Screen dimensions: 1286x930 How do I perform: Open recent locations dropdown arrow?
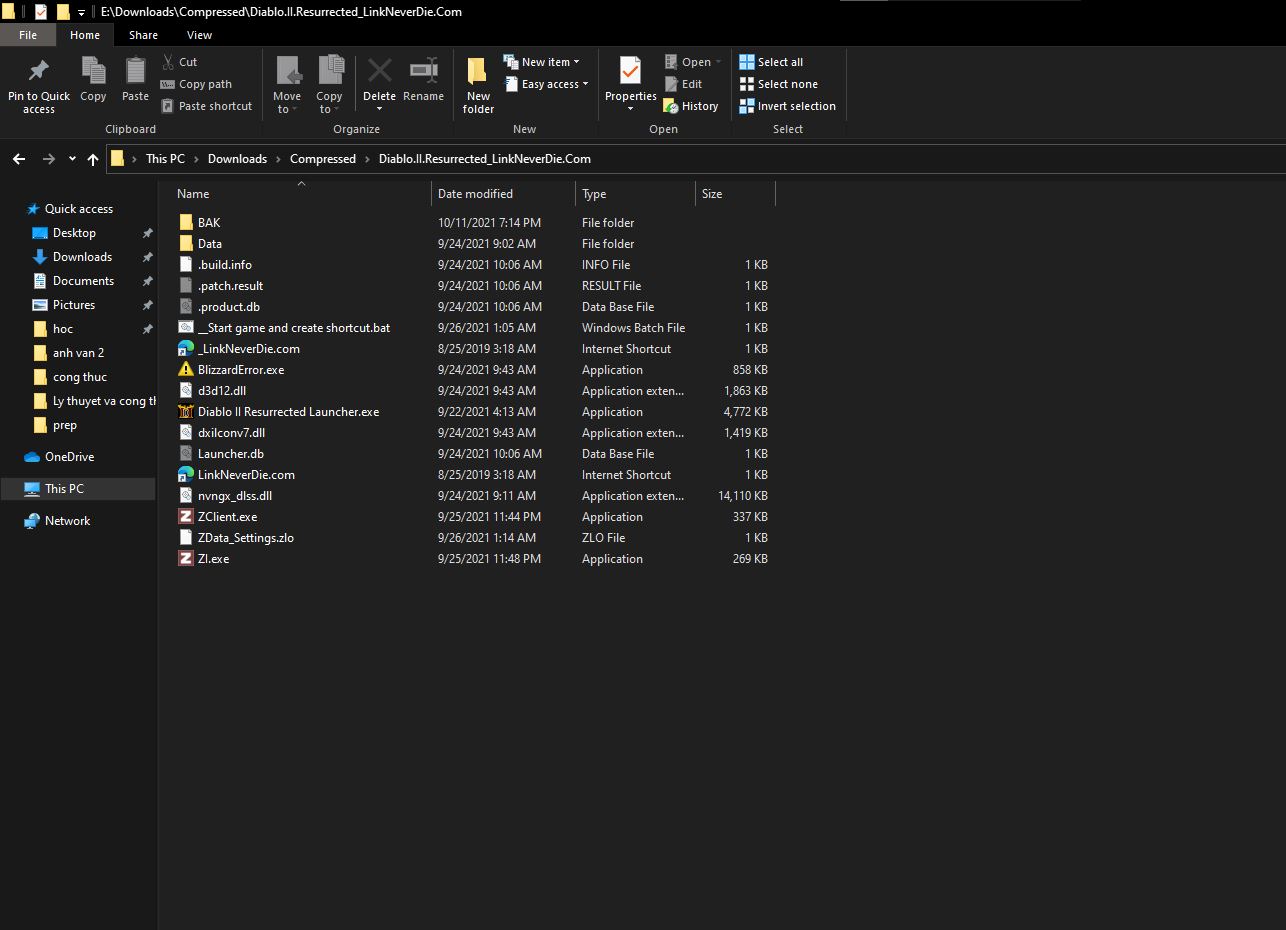(72, 159)
